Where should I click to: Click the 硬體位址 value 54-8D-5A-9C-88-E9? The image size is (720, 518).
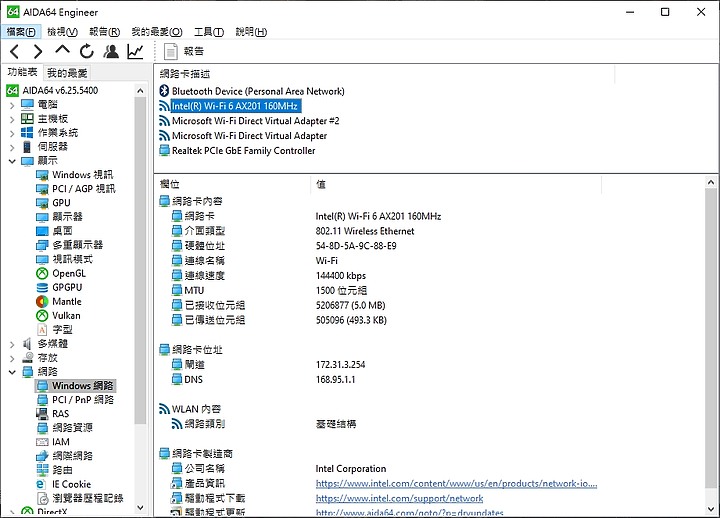click(356, 246)
